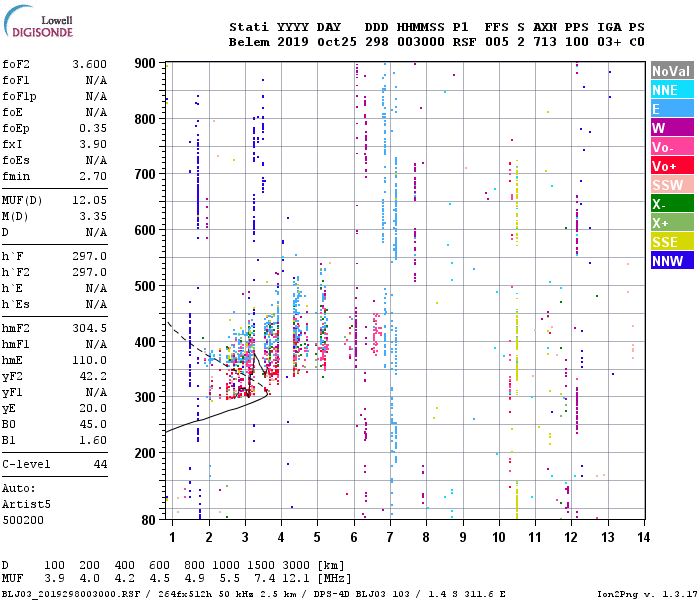The image size is (700, 600).
Task: Click the 3 MHz frequency axis label
Action: pos(245,537)
